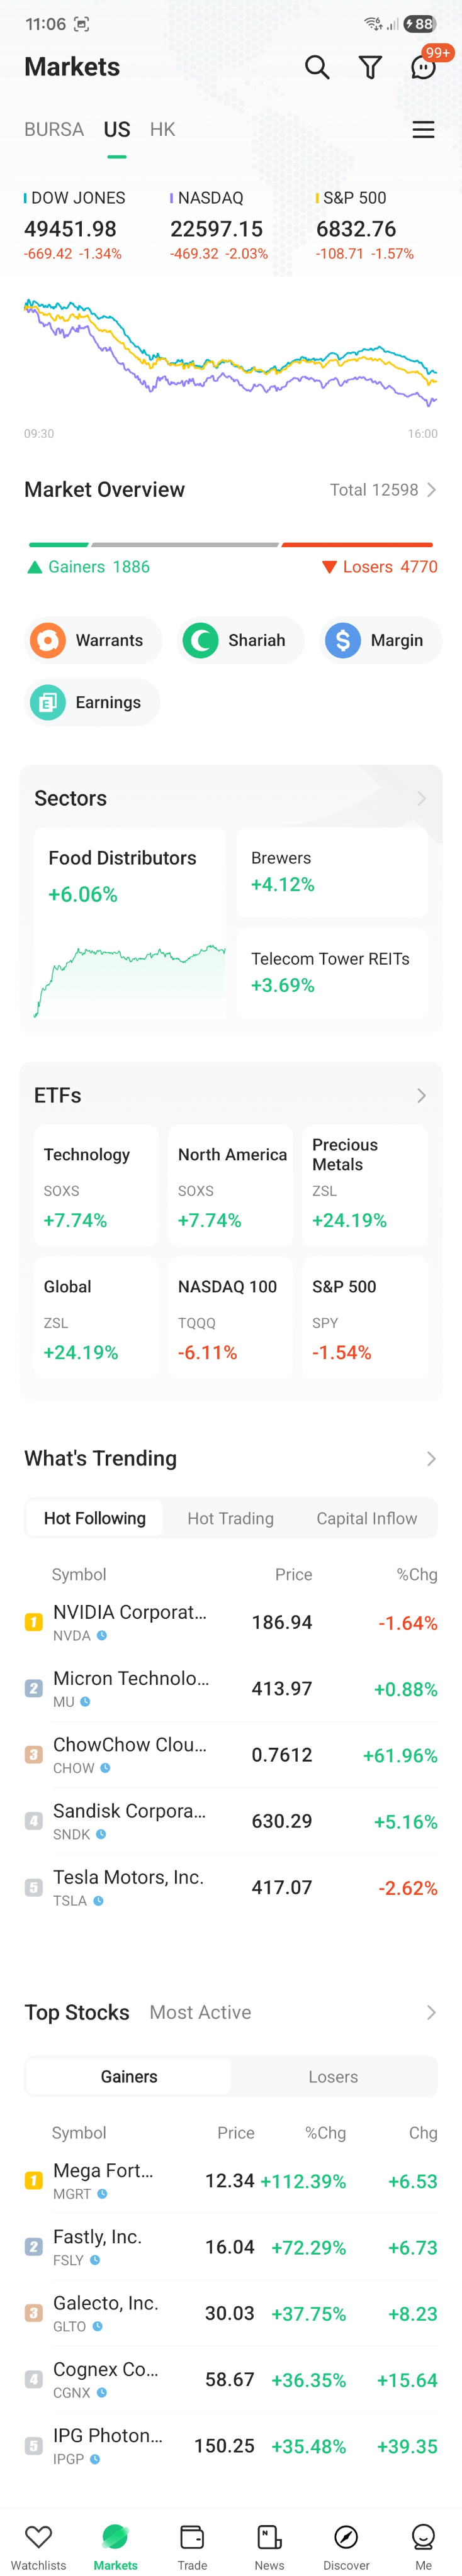This screenshot has height=2576, width=462.
Task: Open the Food Distributors sector chart
Action: point(130,923)
